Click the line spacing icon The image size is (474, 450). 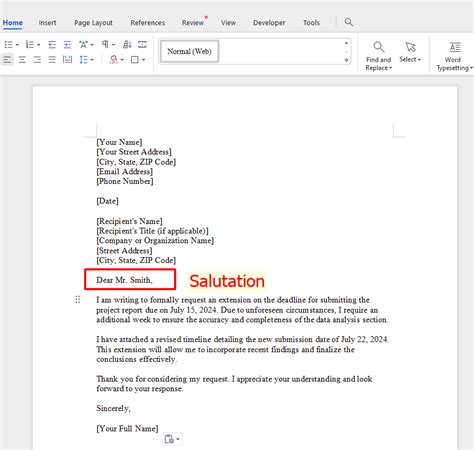point(83,60)
